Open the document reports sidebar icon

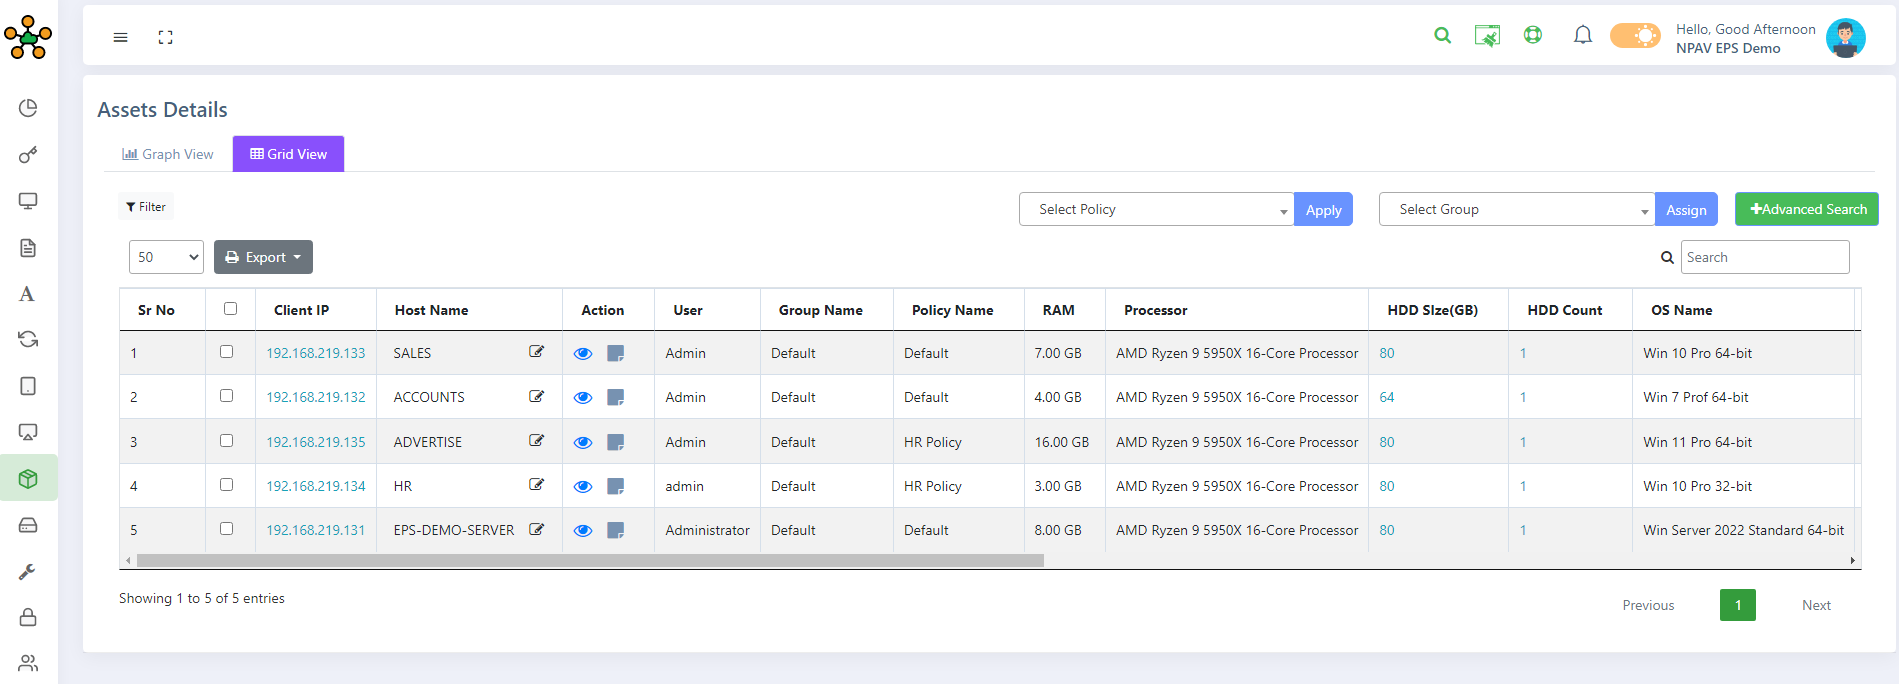point(28,248)
